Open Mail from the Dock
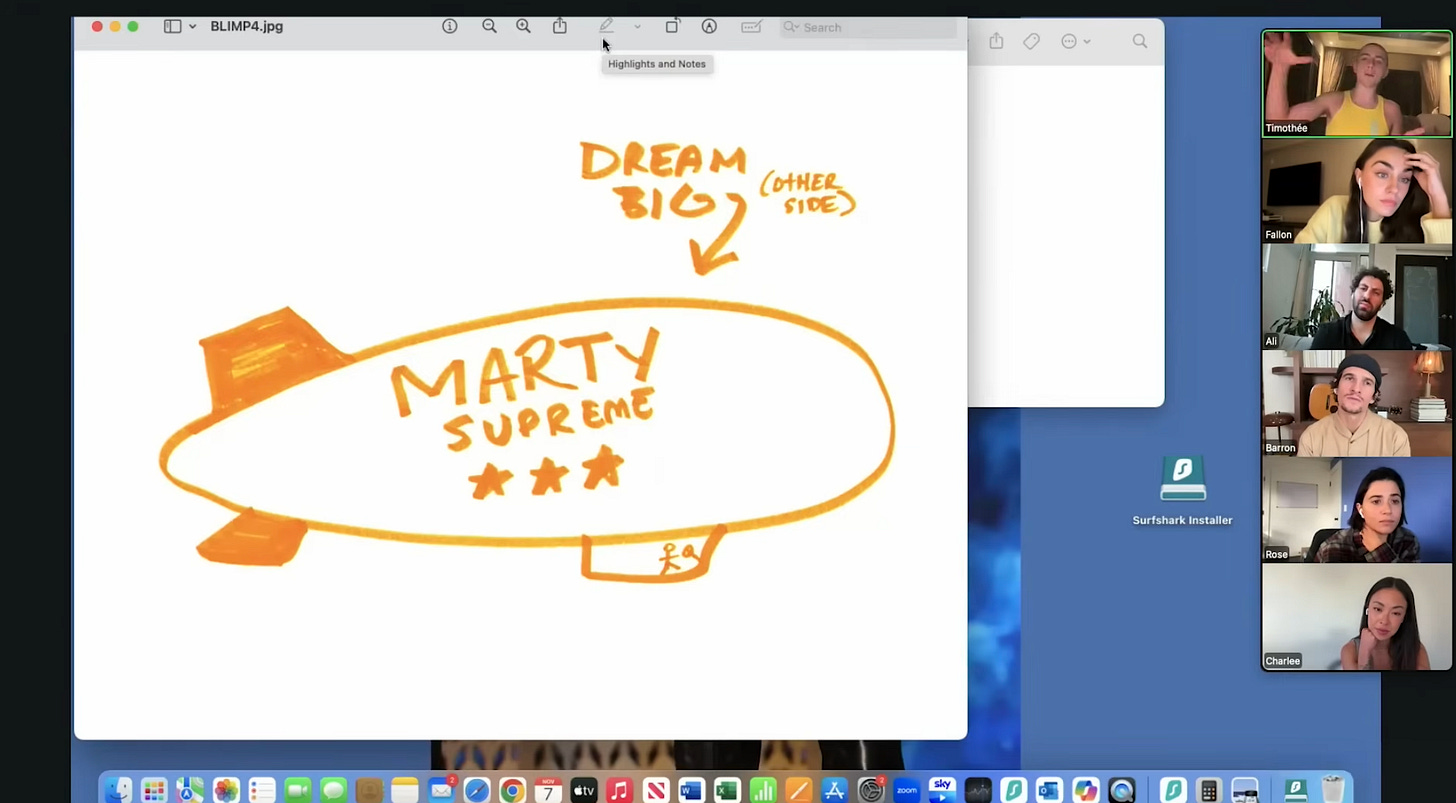 (441, 790)
